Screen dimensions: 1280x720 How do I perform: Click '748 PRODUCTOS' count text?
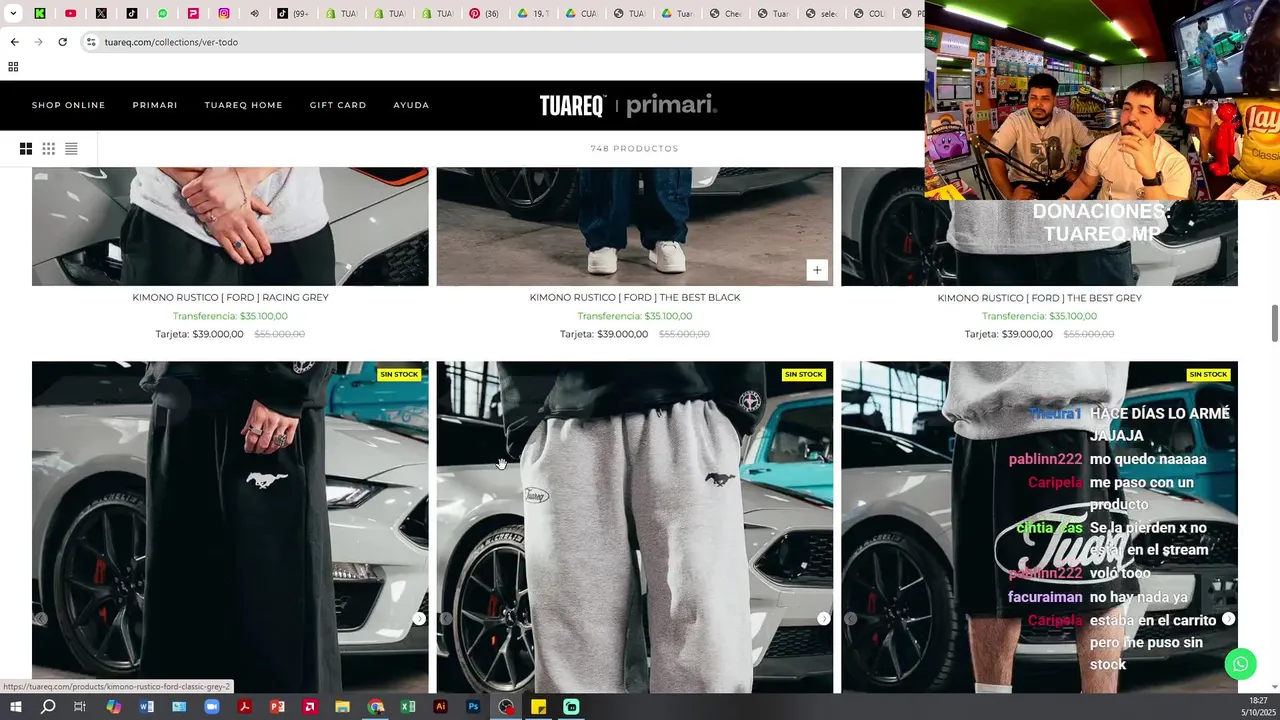634,149
